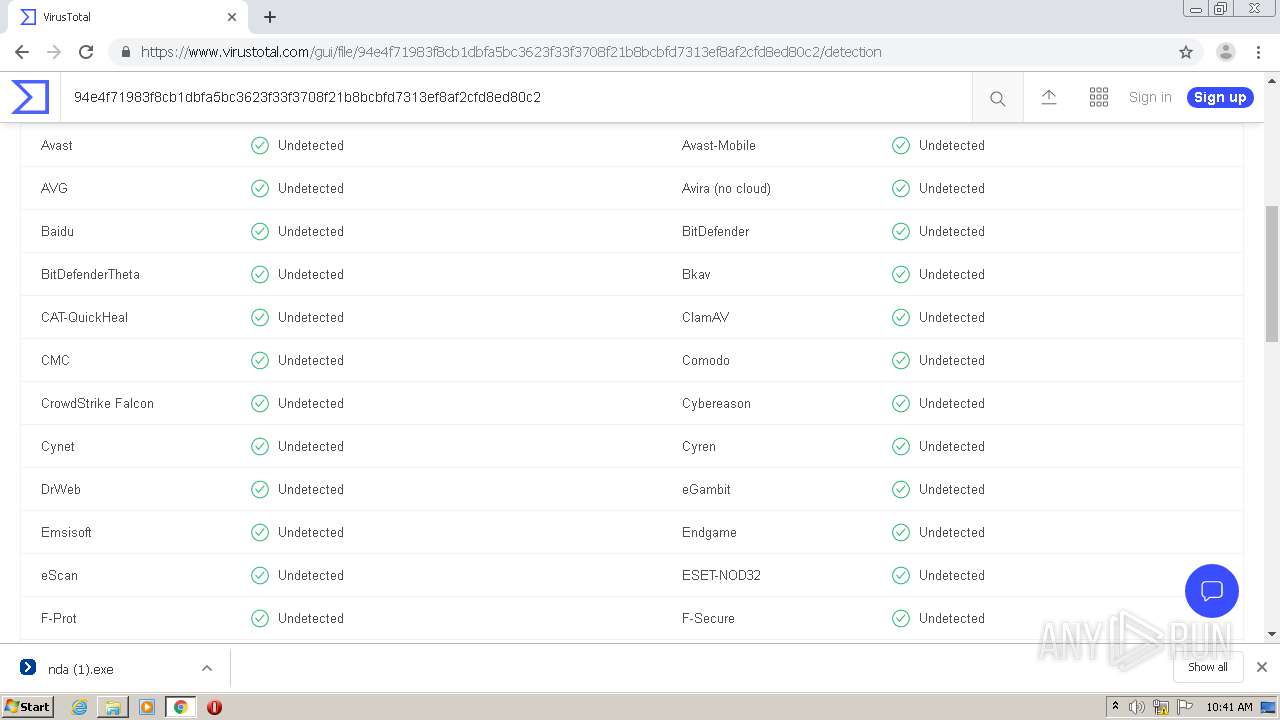This screenshot has height=720, width=1280.
Task: Click CrowdStrike Falcon check icon
Action: [x=260, y=403]
